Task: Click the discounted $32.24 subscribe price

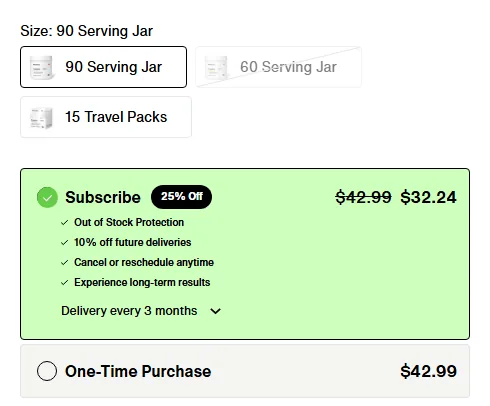Action: coord(428,197)
